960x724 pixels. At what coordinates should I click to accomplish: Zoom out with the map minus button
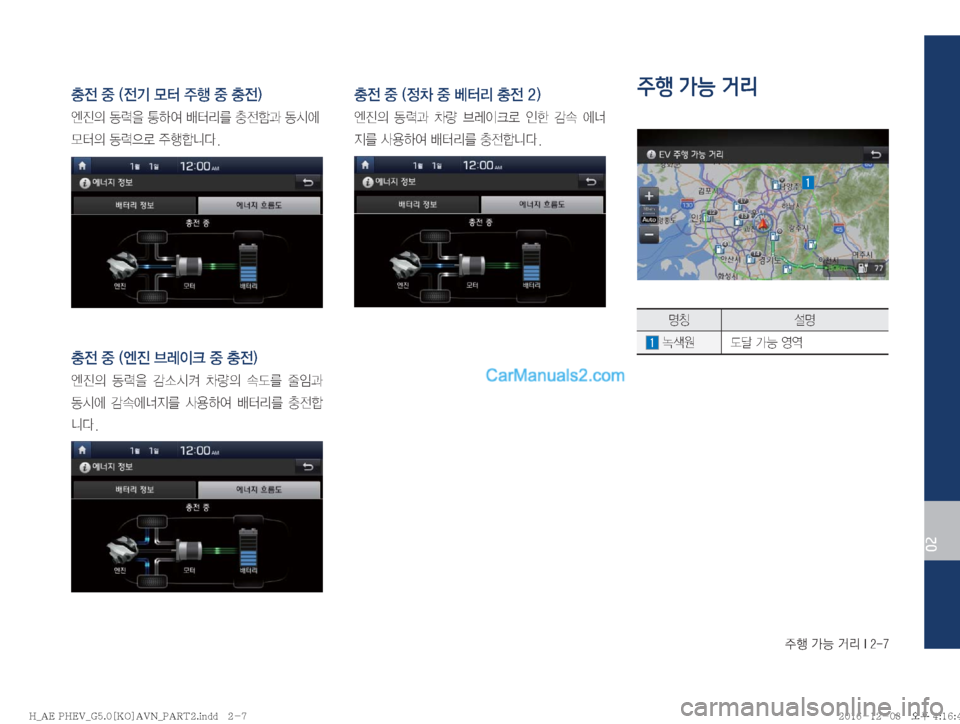(649, 234)
